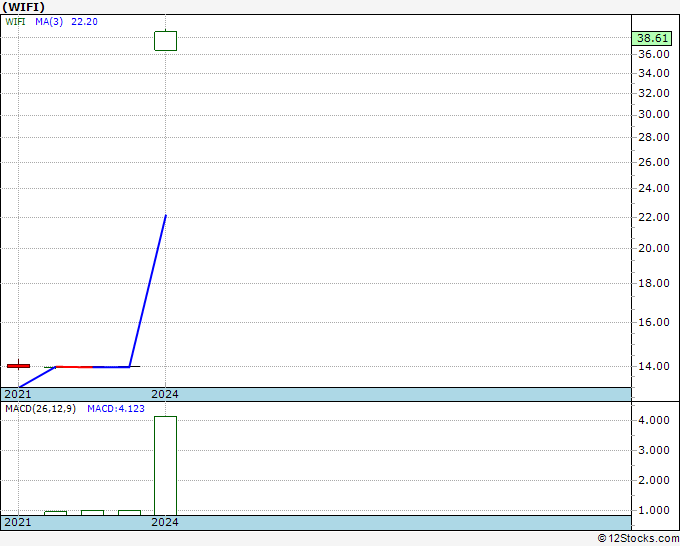Select the 2021 label on price time axis
This screenshot has height=546, width=680.
click(x=18, y=394)
